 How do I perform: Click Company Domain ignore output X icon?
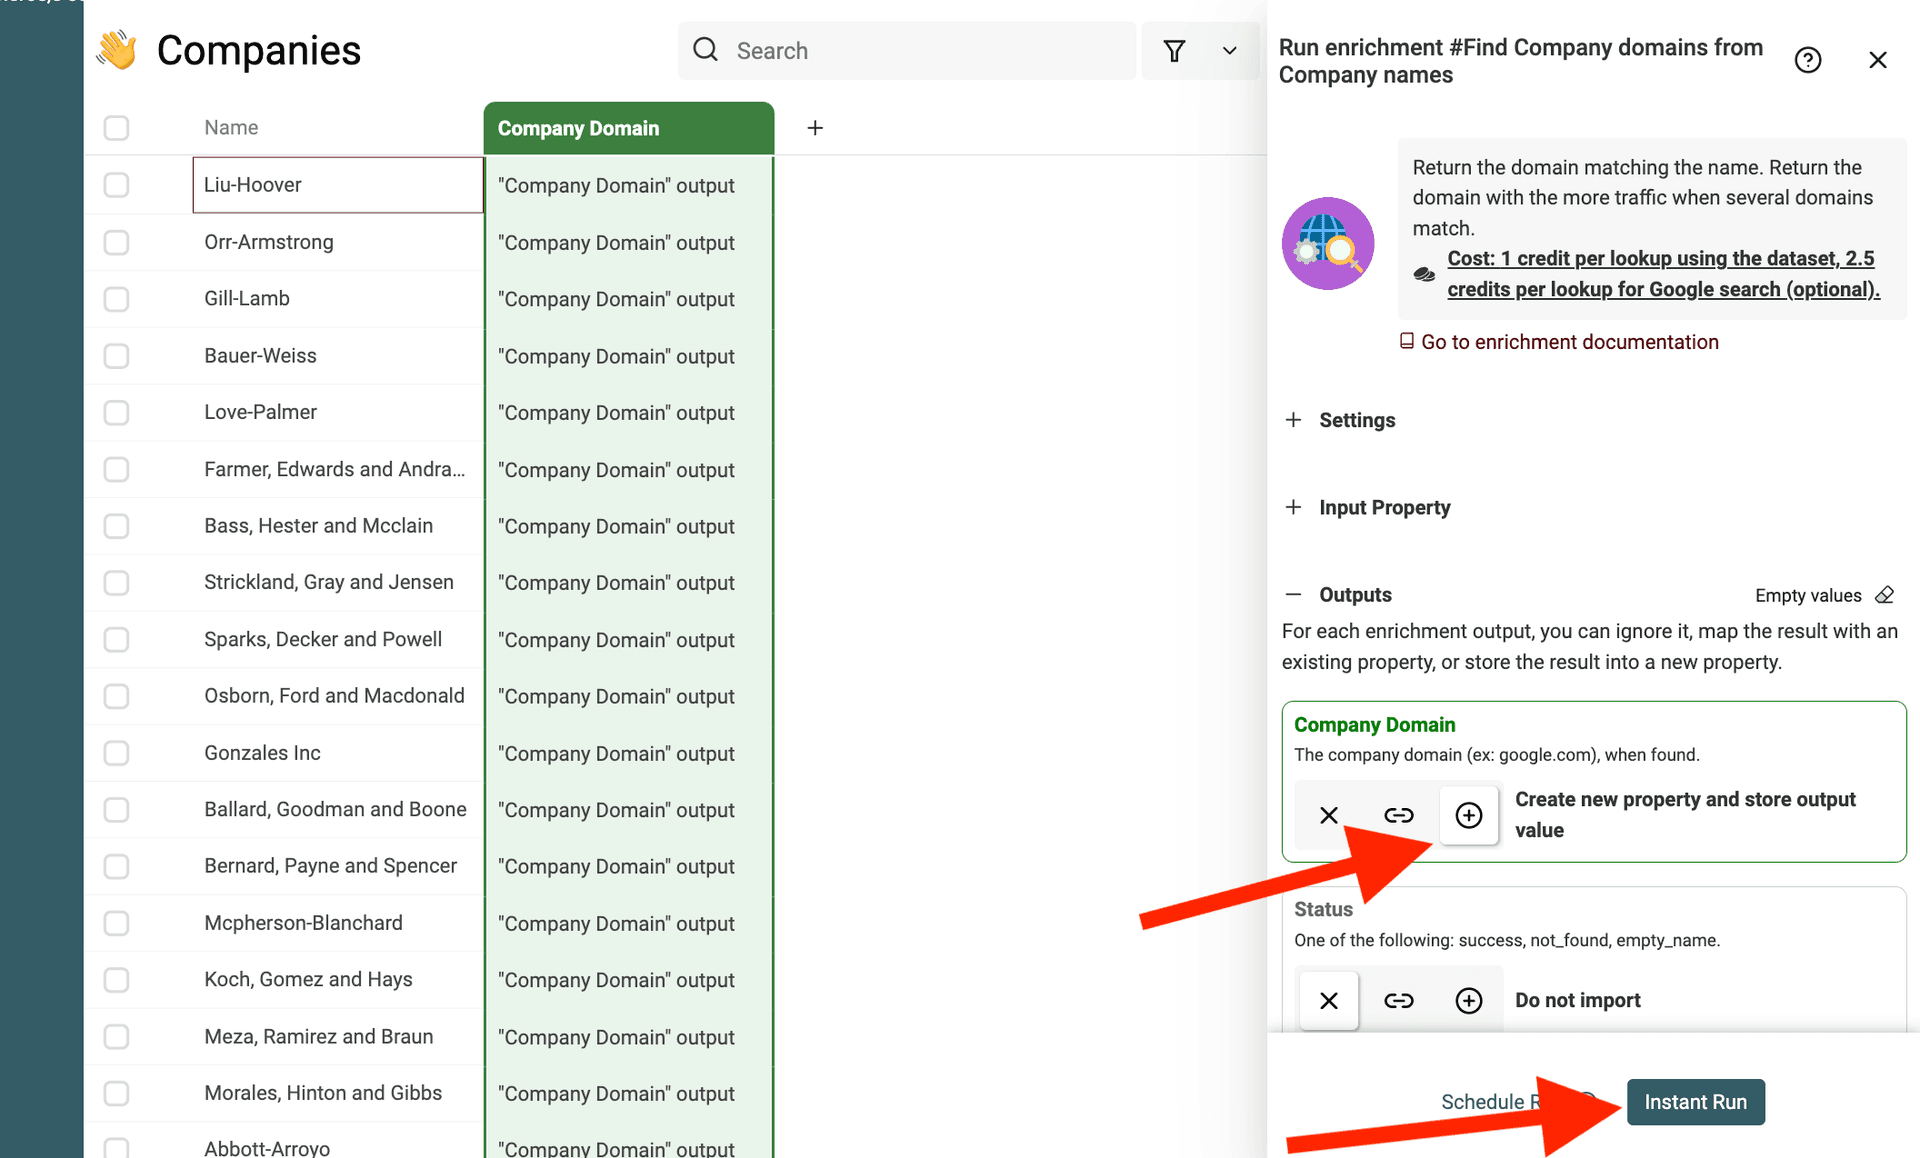pos(1328,815)
